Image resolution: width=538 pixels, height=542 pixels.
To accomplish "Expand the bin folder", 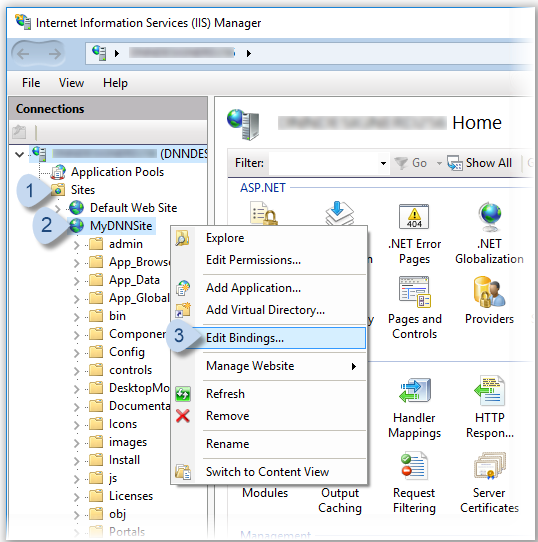I will (x=76, y=317).
